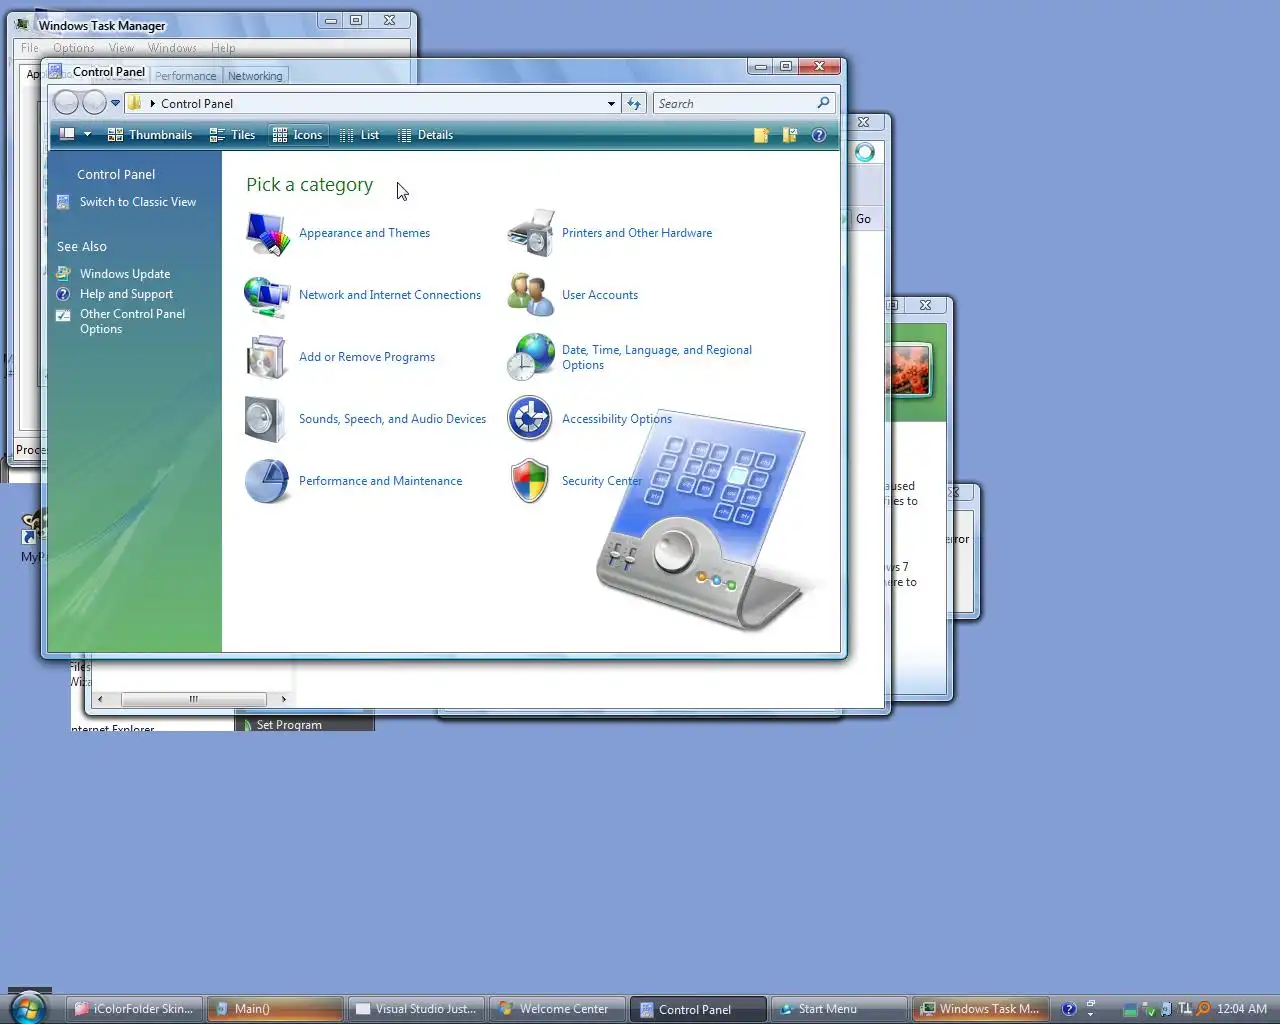
Task: Switch to iColorFolder Skin taskbar button
Action: (135, 1009)
